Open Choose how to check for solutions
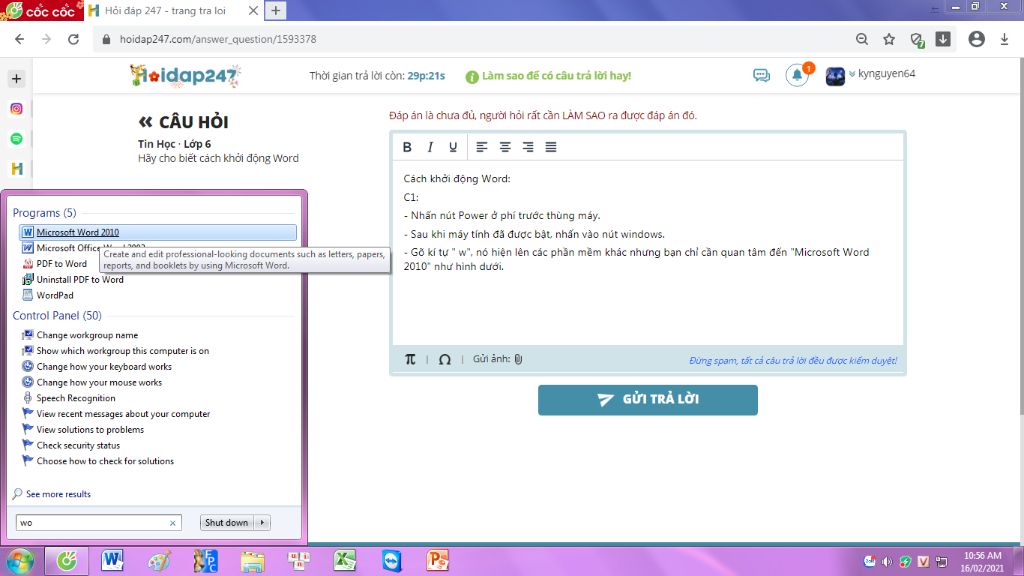Image resolution: width=1024 pixels, height=576 pixels. (x=105, y=461)
